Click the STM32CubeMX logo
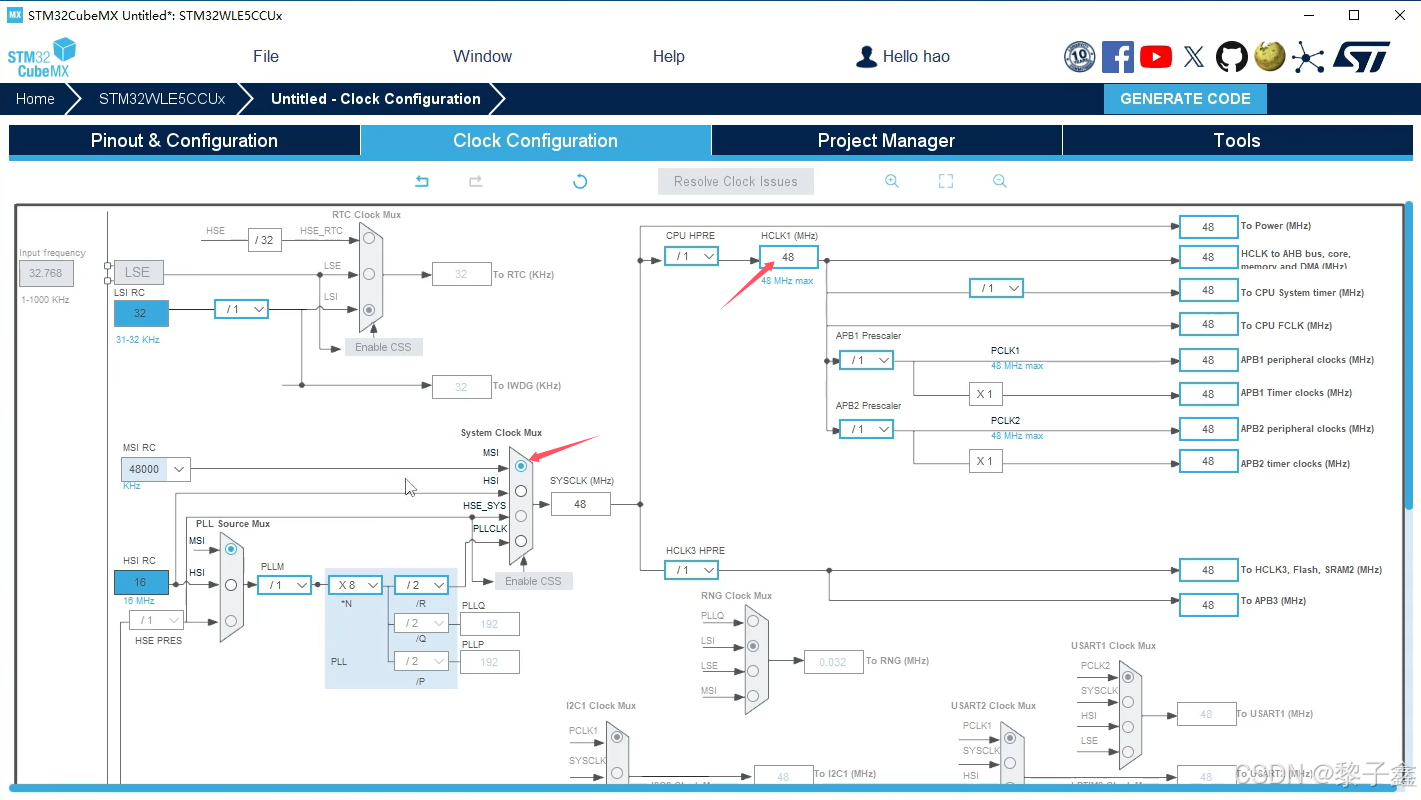This screenshot has width=1421, height=800. [42, 58]
